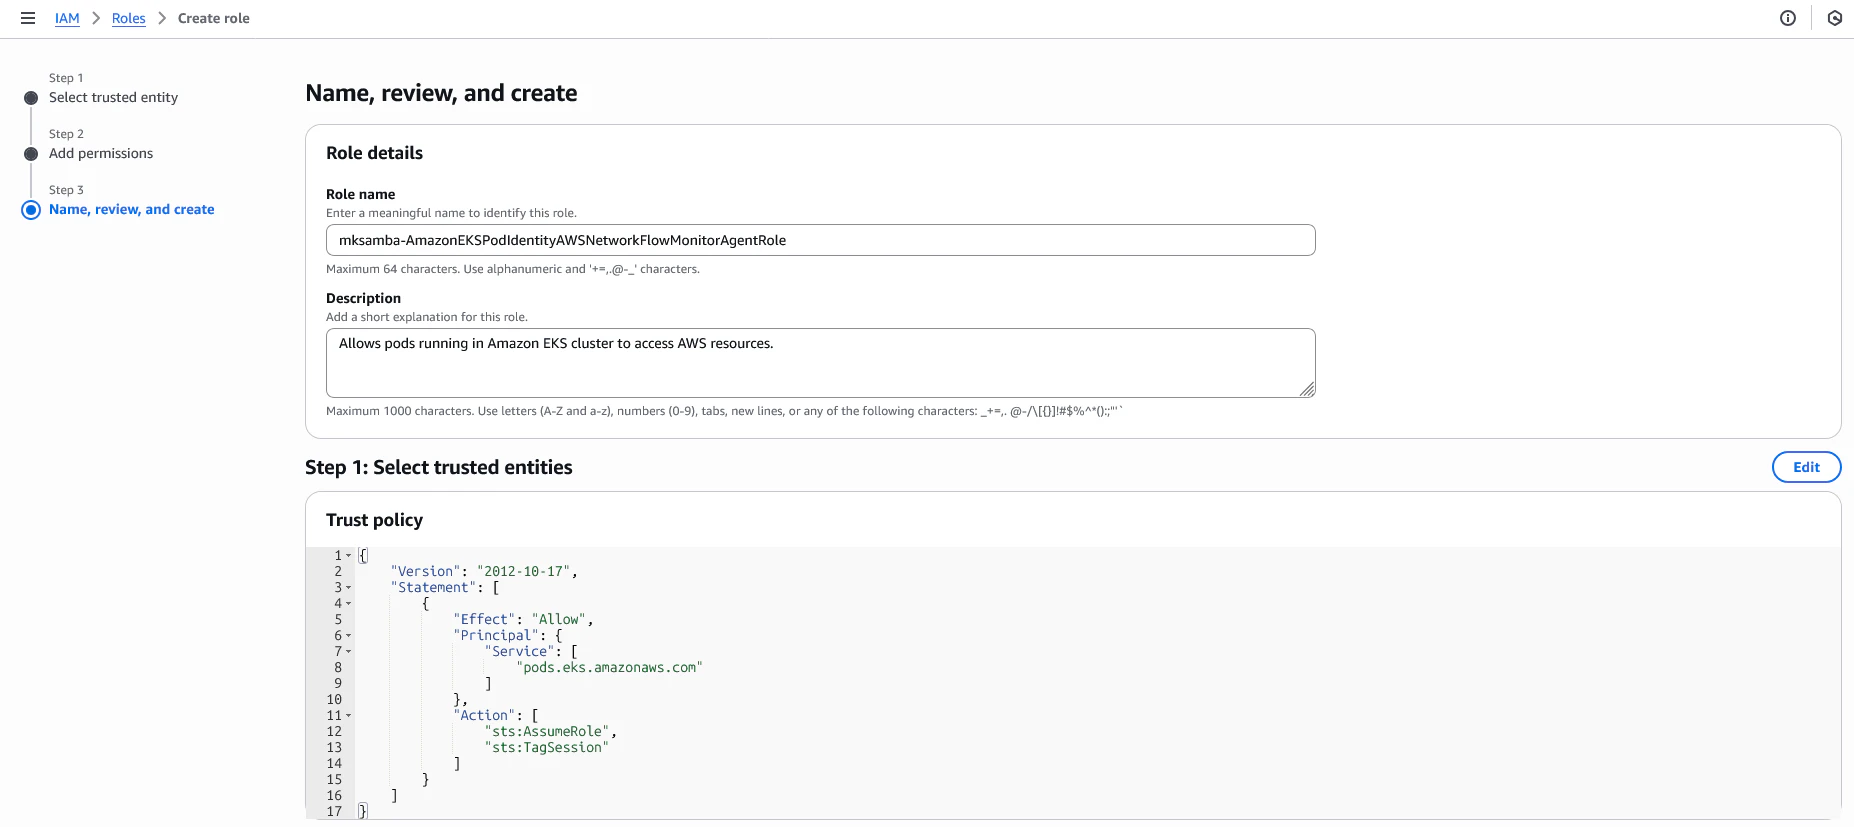Select the Name, review, and create step
Viewport: 1854px width, 827px height.
pyautogui.click(x=132, y=209)
